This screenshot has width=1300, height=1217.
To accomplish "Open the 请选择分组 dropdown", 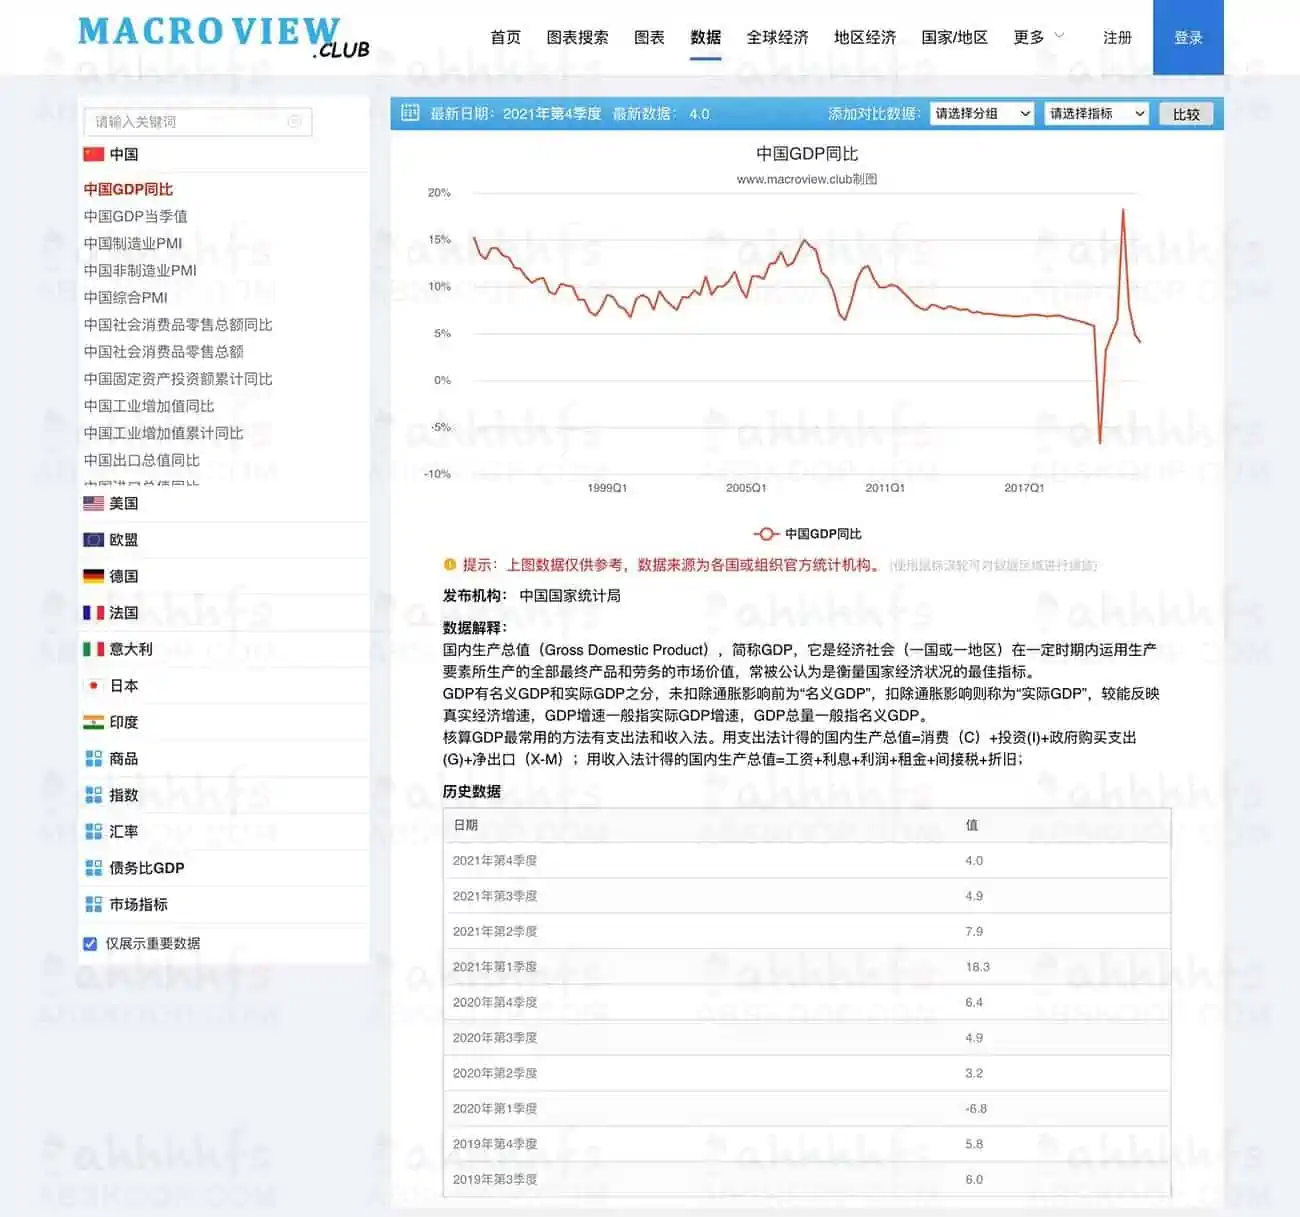I will (x=981, y=113).
